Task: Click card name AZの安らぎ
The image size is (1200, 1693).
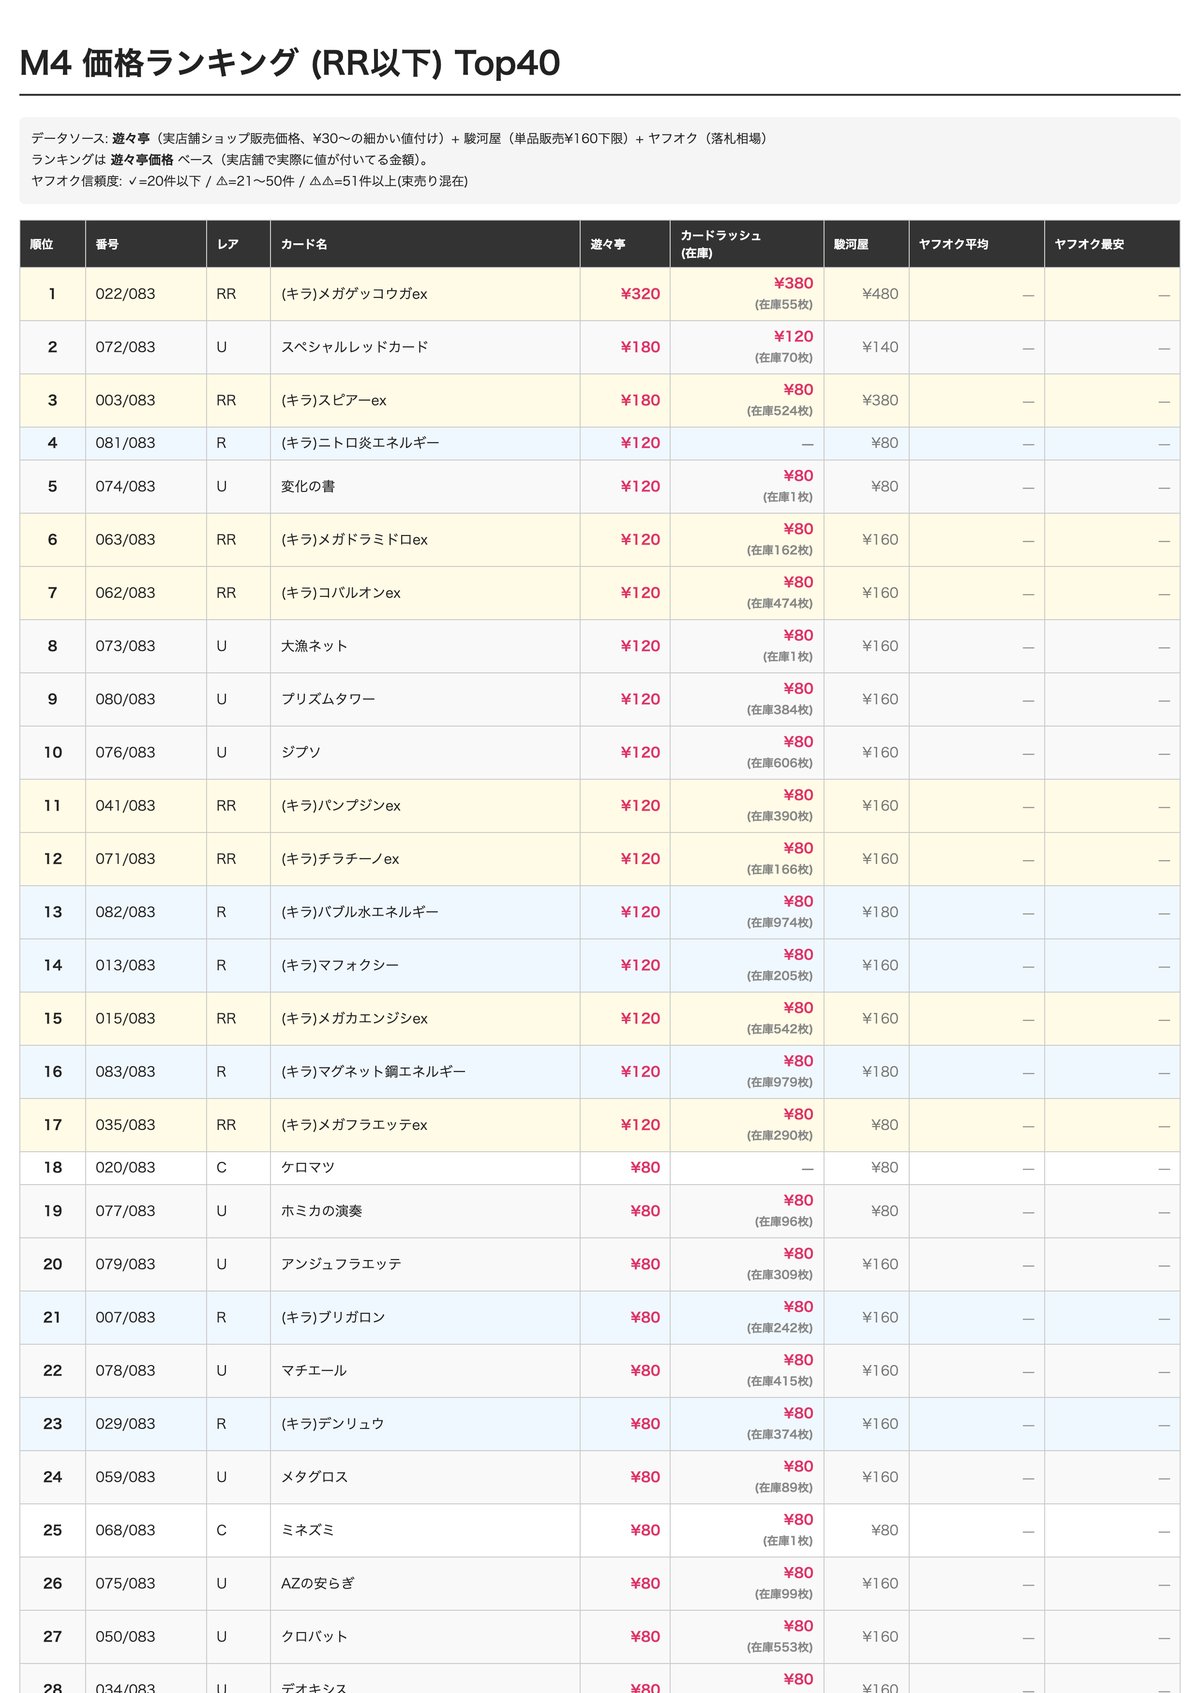Action: [x=318, y=1583]
